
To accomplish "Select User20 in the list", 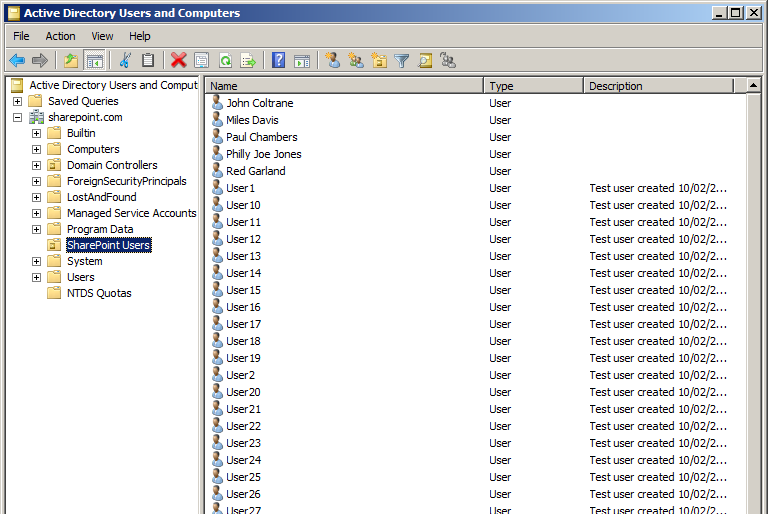I will click(243, 392).
